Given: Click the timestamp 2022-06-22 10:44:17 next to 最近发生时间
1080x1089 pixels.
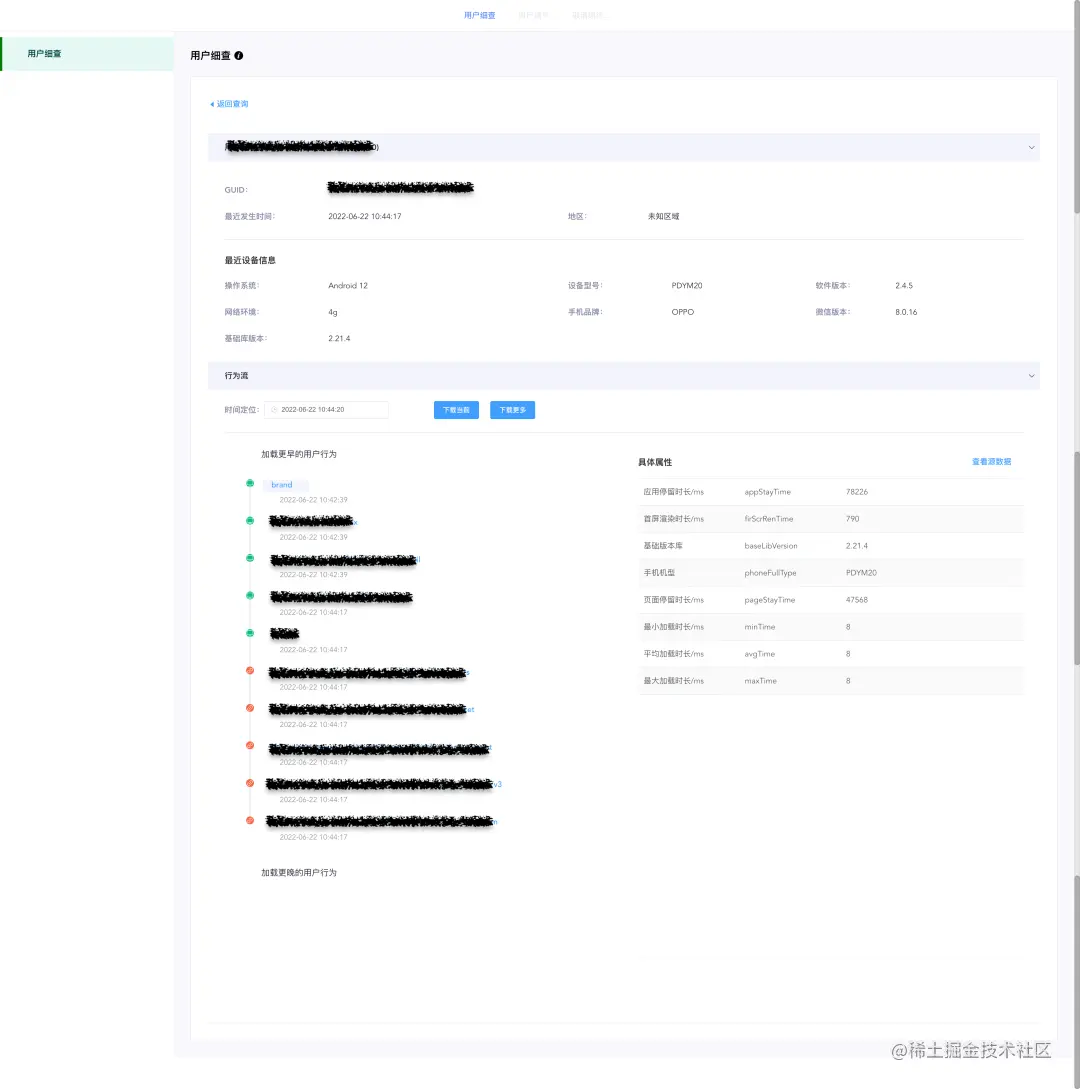Looking at the screenshot, I should pyautogui.click(x=365, y=216).
